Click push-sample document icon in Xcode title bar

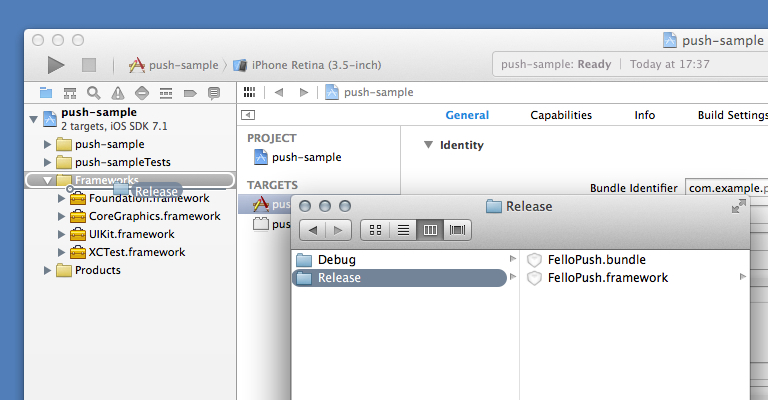pos(670,40)
